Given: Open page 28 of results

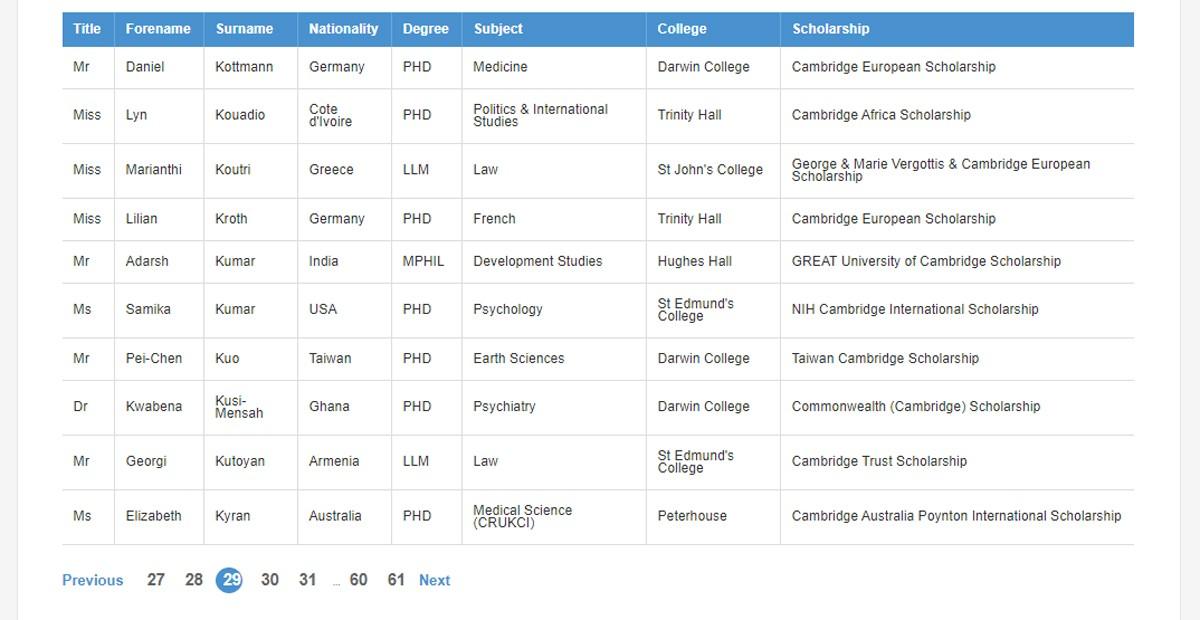Looking at the screenshot, I should pyautogui.click(x=194, y=580).
